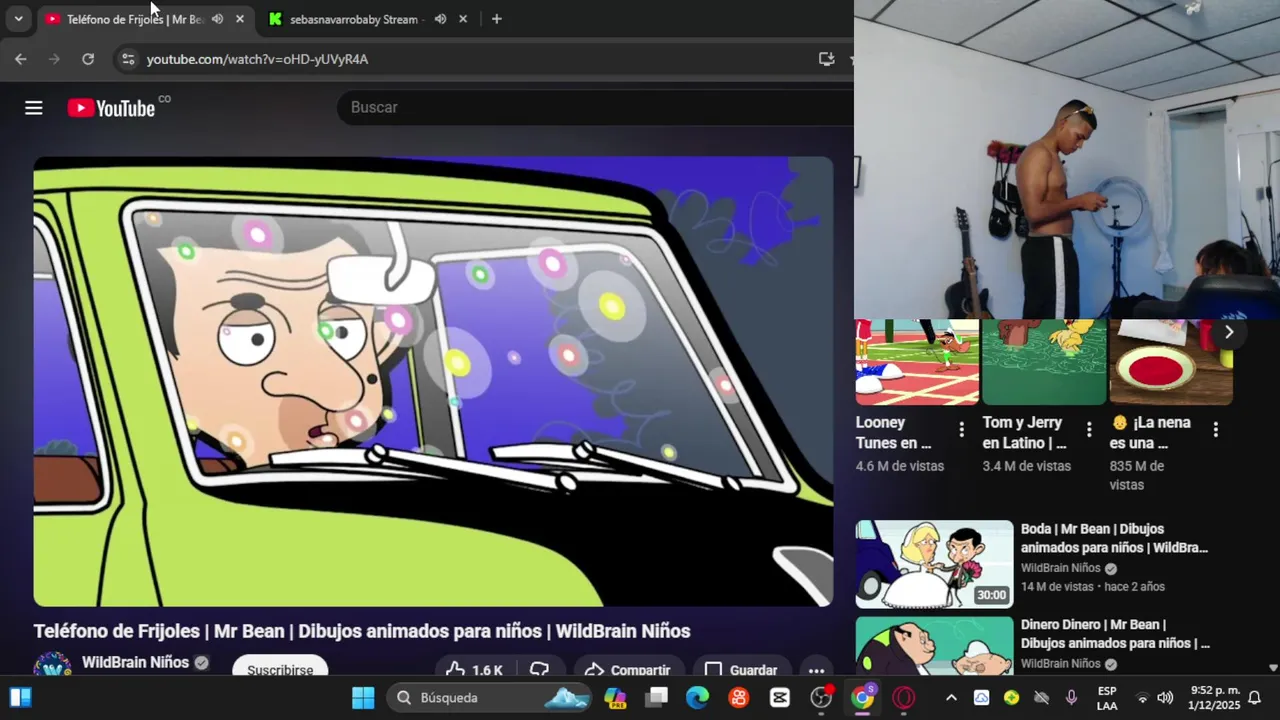Click the Tom y Jerry en Latino title
The image size is (1280, 720).
click(1024, 432)
